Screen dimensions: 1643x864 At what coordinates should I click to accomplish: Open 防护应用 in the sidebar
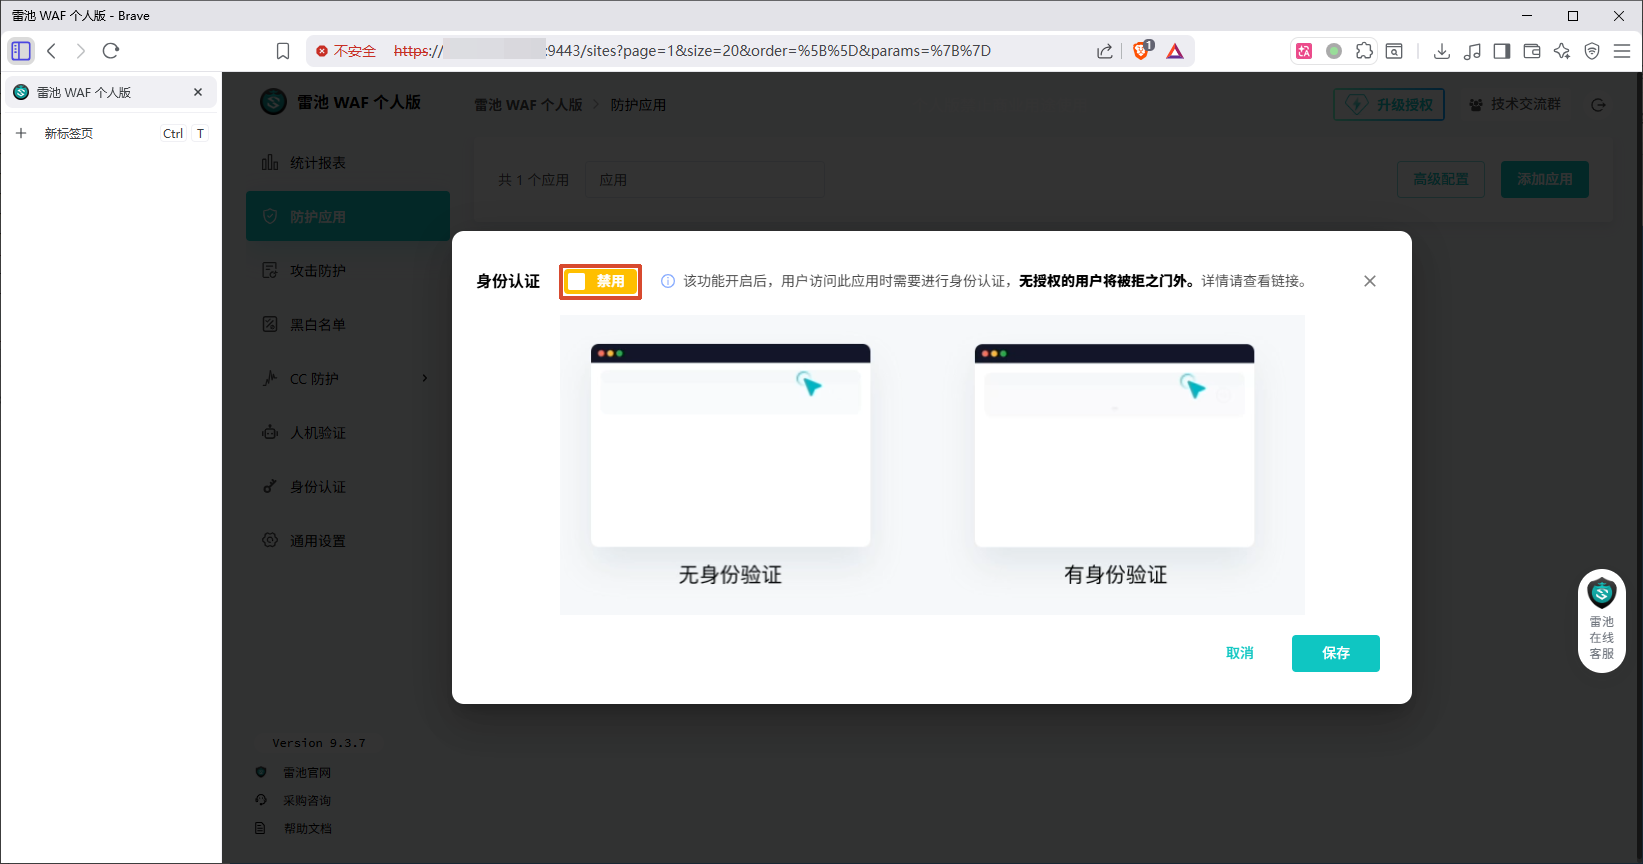(x=348, y=217)
